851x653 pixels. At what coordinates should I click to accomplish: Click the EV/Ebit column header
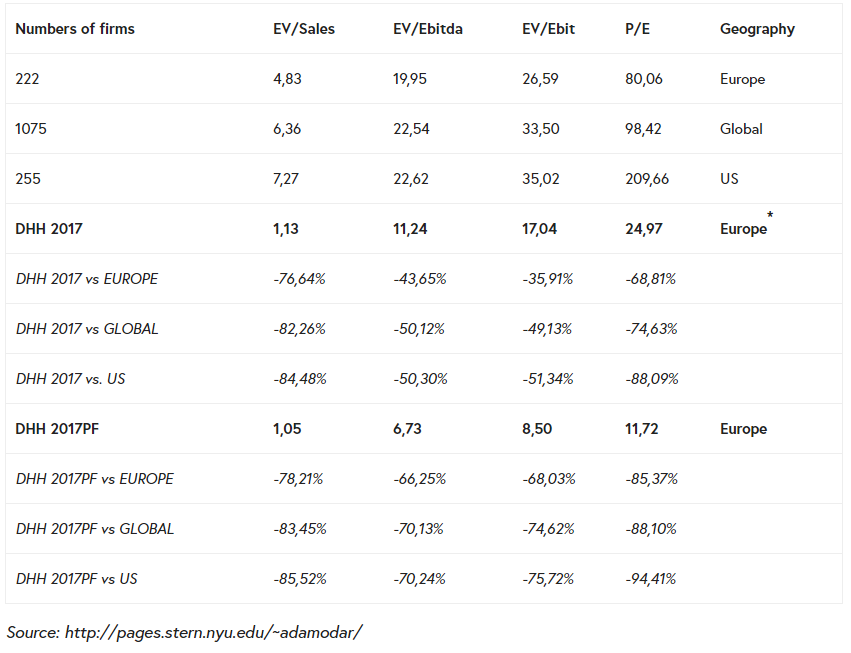coord(547,29)
